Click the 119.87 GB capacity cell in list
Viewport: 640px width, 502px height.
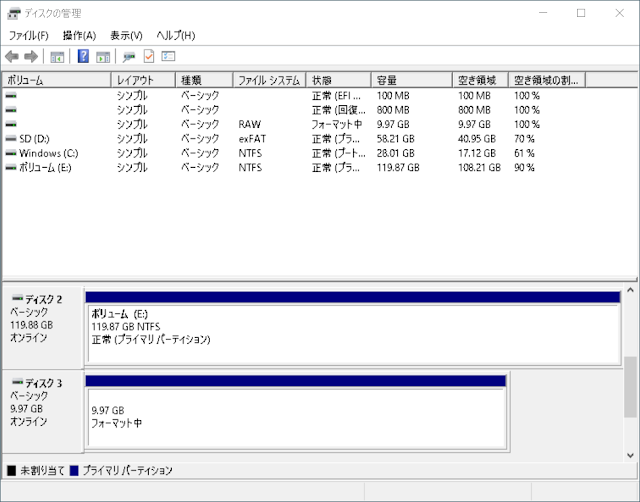pos(398,167)
